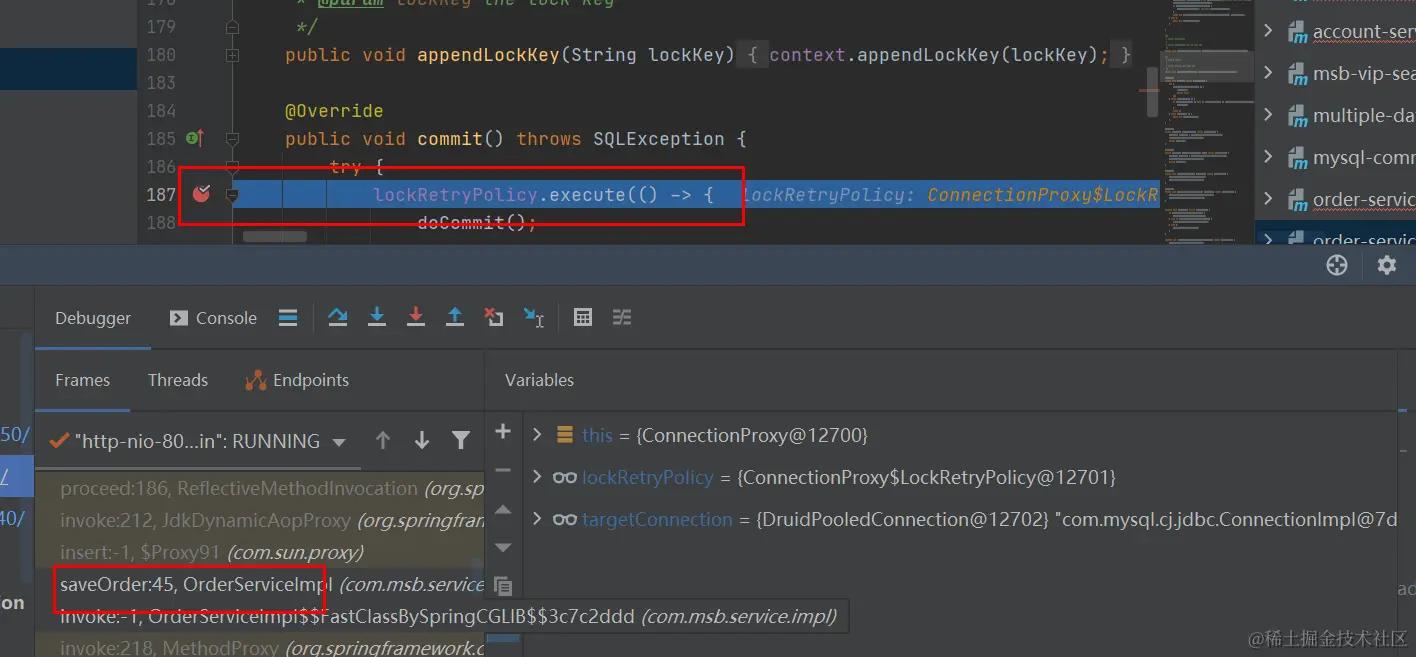Open the Endpoints tab
The height and width of the screenshot is (657, 1416).
click(297, 380)
